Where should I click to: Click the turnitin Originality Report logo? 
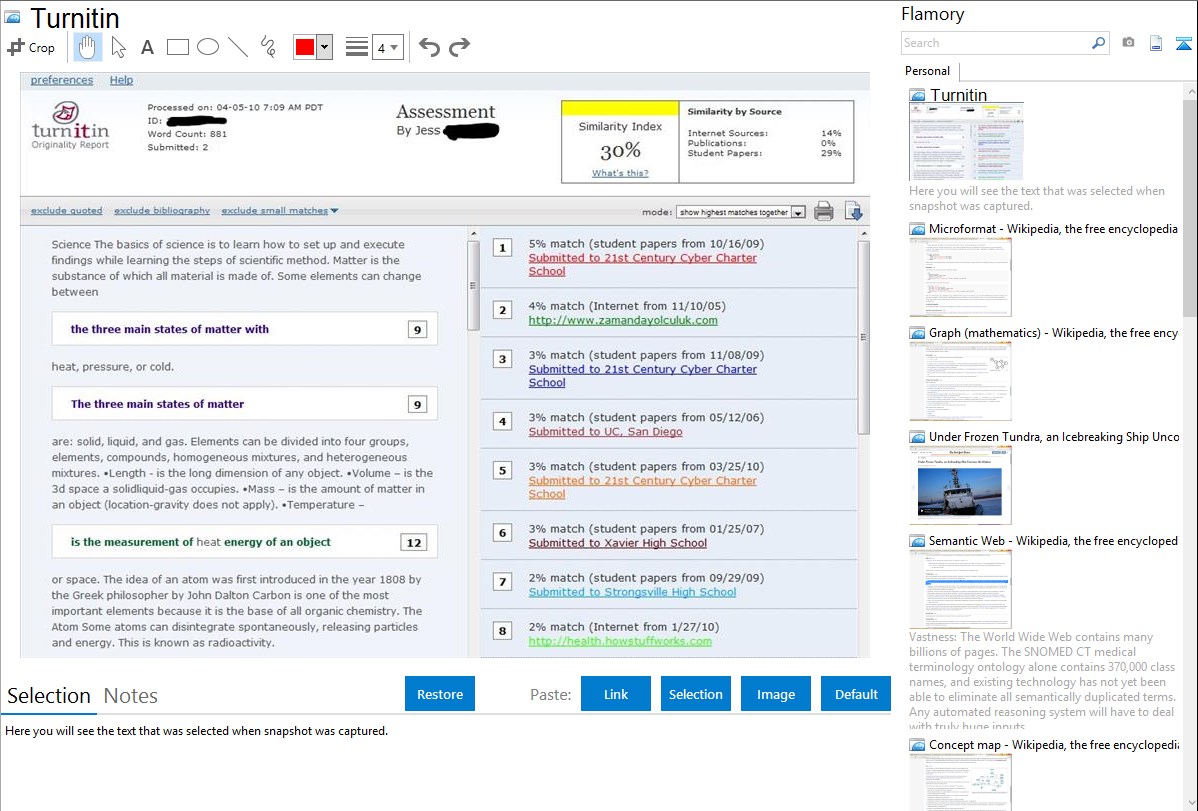(70, 126)
